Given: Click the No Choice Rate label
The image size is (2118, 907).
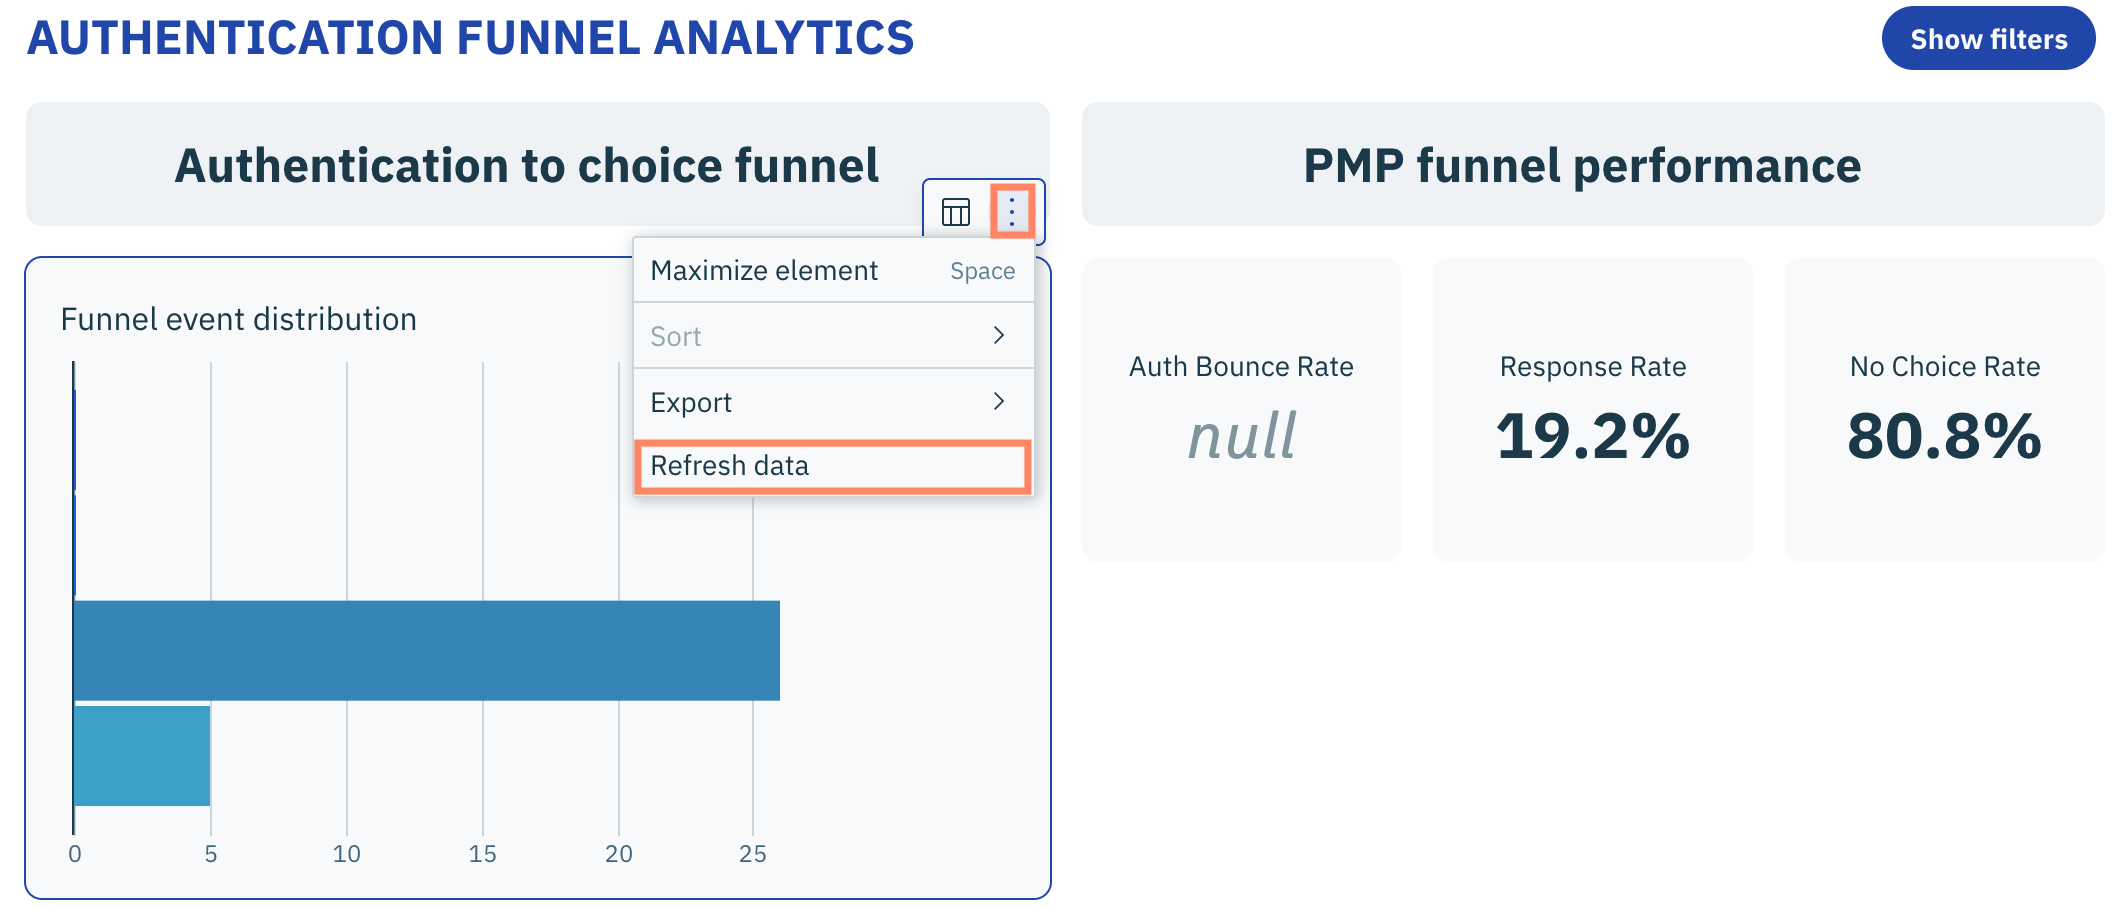Looking at the screenshot, I should (x=1945, y=367).
